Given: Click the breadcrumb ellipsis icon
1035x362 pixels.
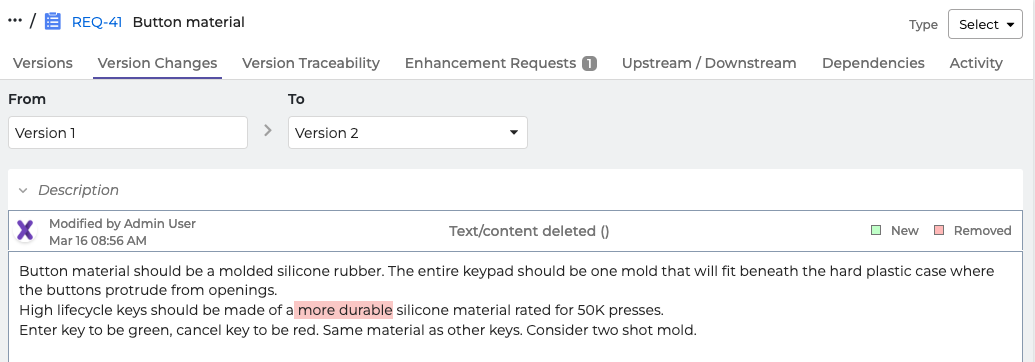Looking at the screenshot, I should click(15, 21).
